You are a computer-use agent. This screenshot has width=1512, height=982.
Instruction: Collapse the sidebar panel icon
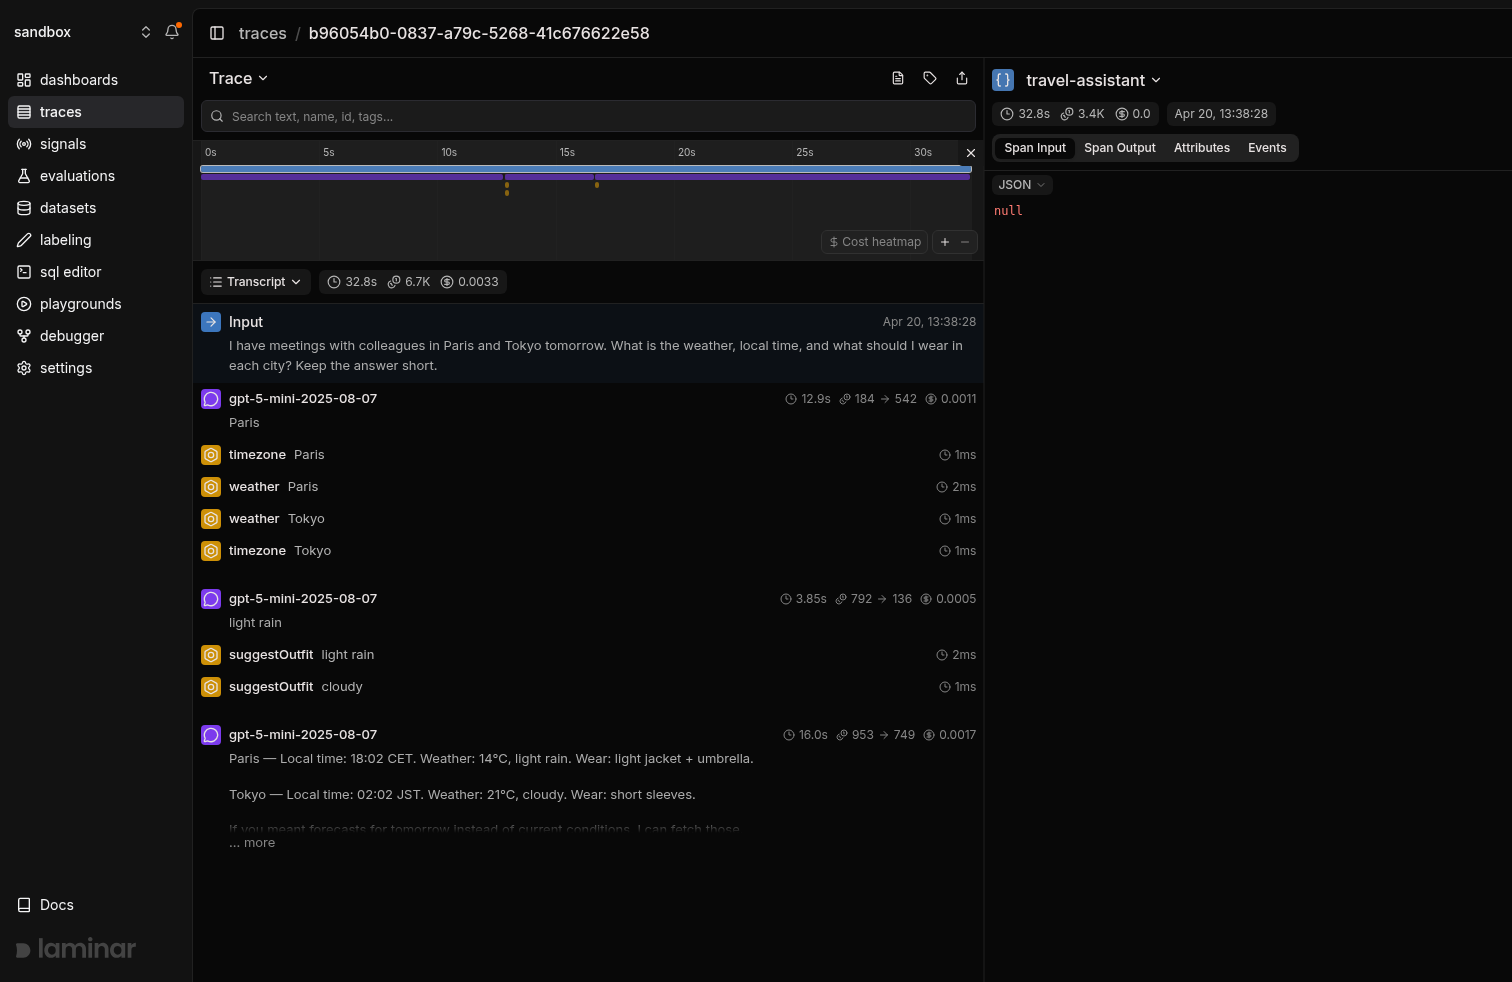[x=217, y=33]
